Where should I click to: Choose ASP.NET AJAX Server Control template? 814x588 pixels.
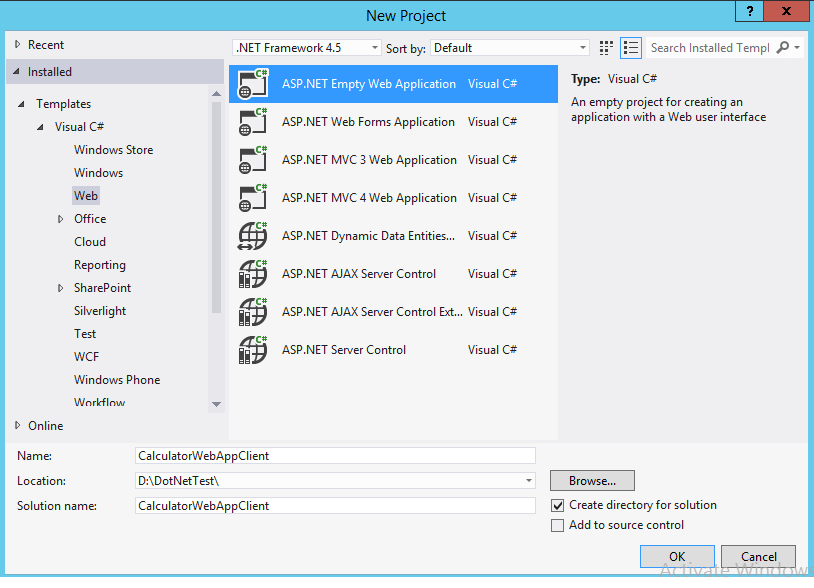coord(359,274)
